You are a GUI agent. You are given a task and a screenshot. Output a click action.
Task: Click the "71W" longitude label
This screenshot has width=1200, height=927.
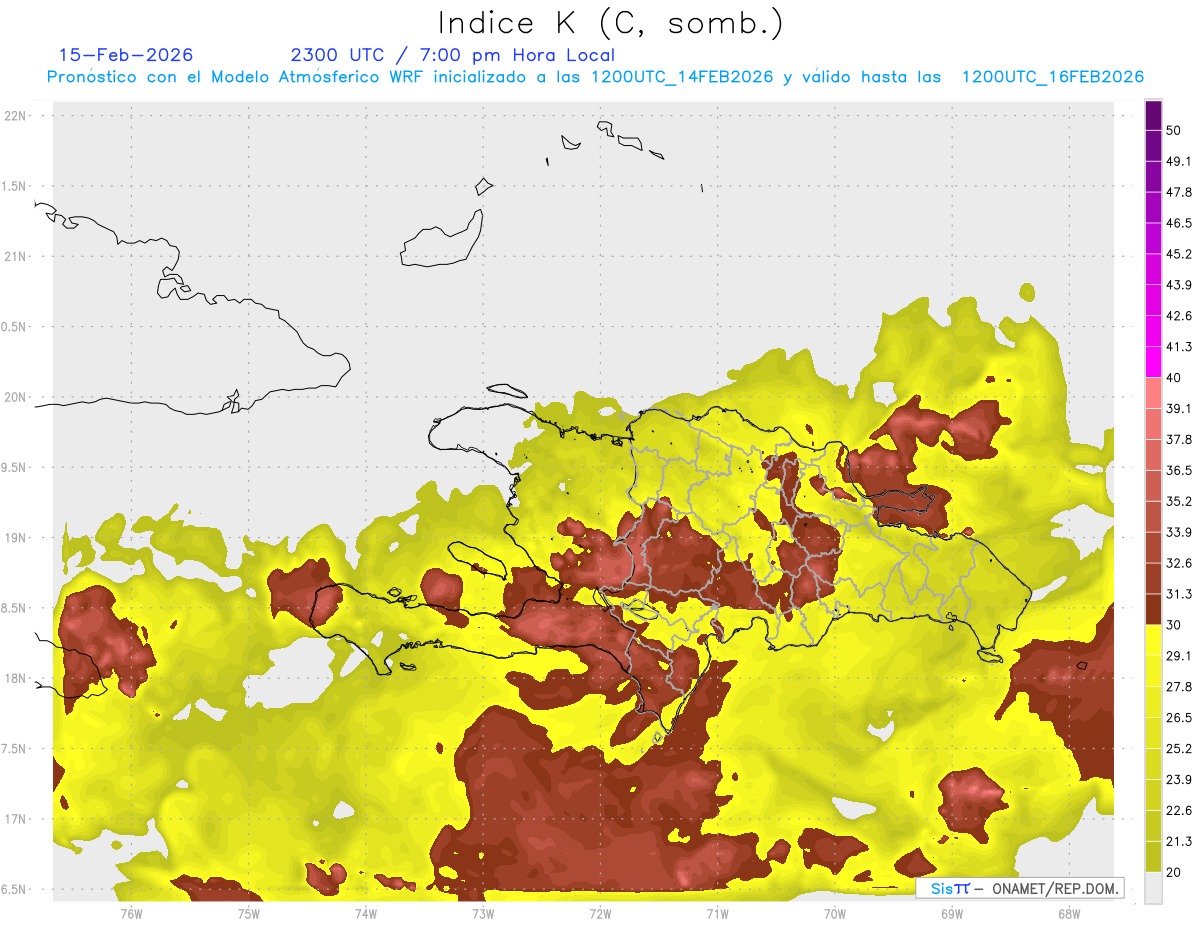point(717,913)
